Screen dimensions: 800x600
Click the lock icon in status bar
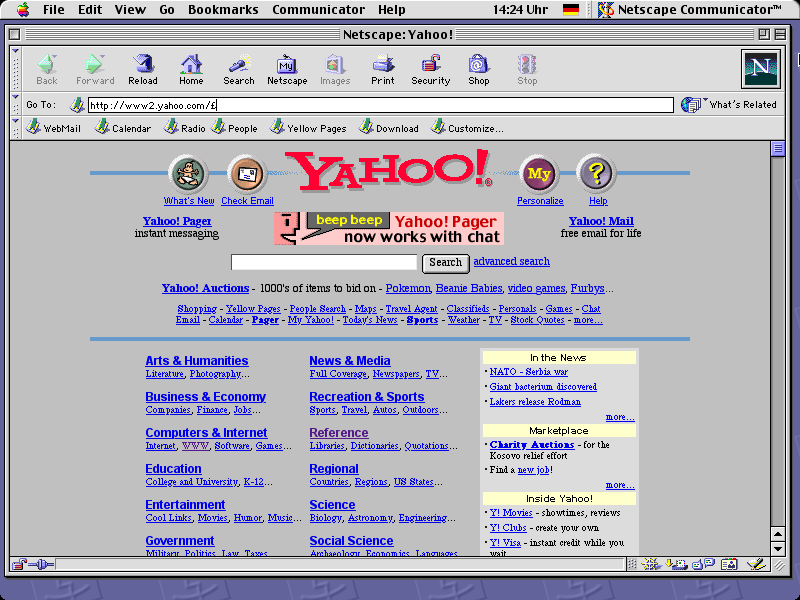click(19, 564)
